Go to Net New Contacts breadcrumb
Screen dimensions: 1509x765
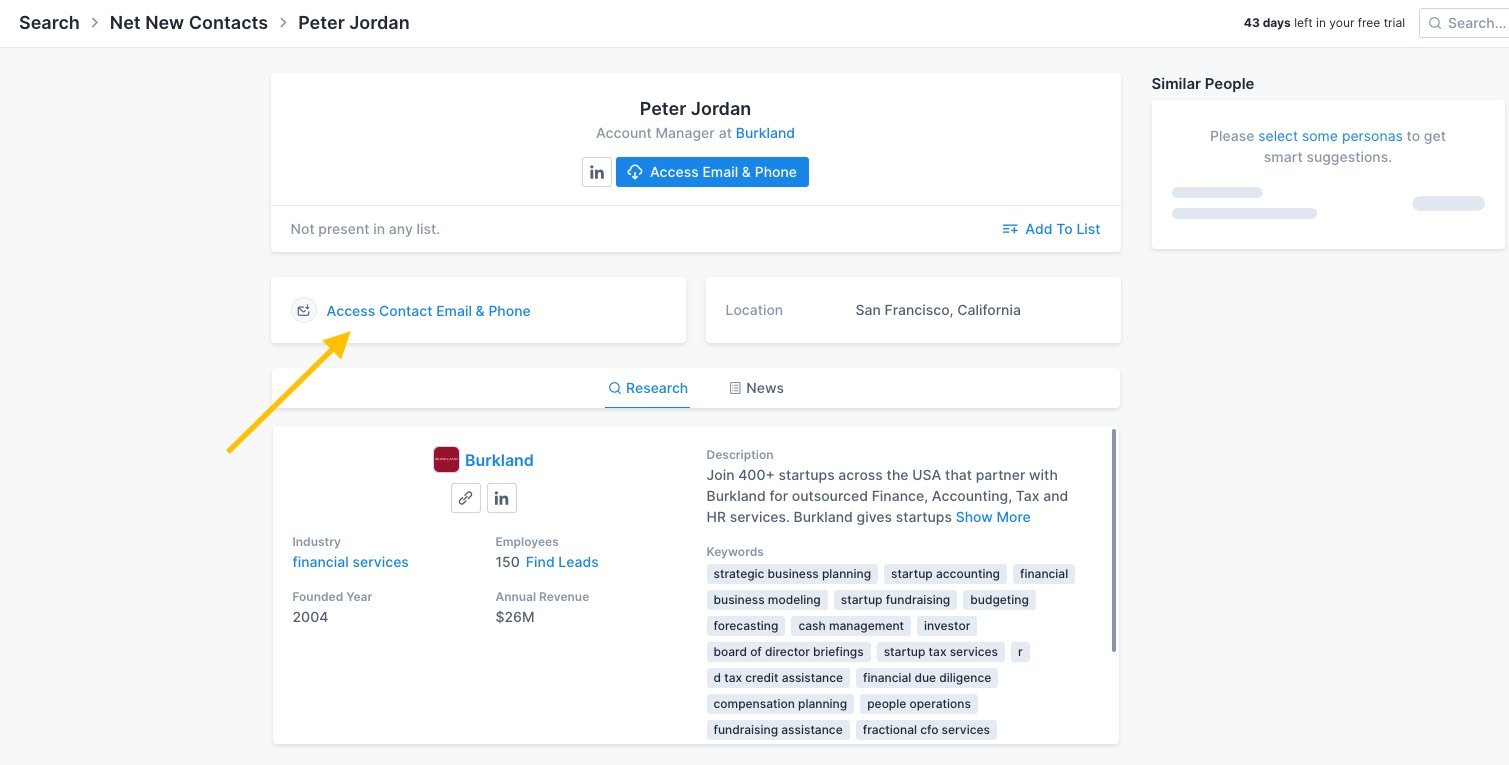point(189,23)
